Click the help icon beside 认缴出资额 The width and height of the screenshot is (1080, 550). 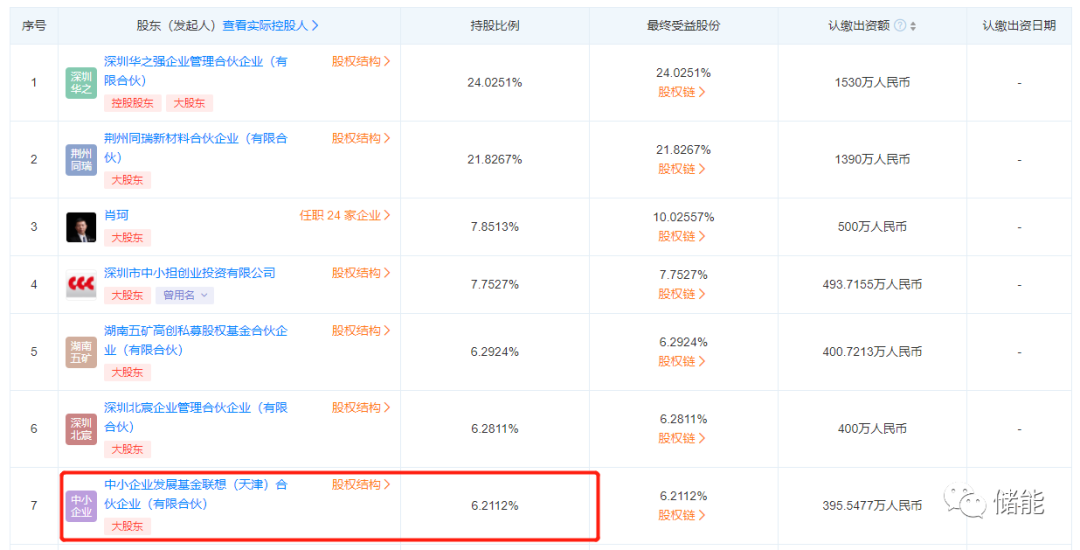tap(899, 26)
